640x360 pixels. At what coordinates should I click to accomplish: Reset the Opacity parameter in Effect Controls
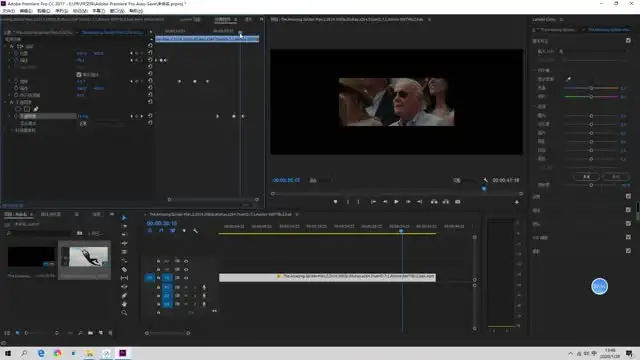pos(150,116)
